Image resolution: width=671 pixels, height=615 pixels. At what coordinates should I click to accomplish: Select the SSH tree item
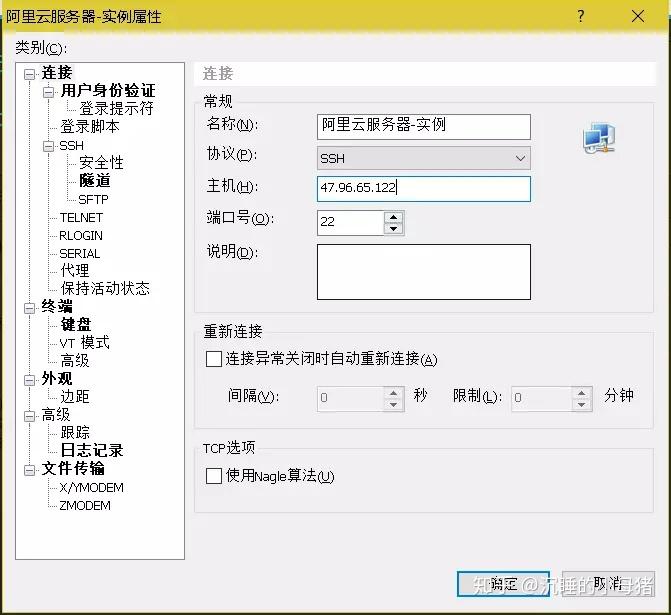pos(71,146)
